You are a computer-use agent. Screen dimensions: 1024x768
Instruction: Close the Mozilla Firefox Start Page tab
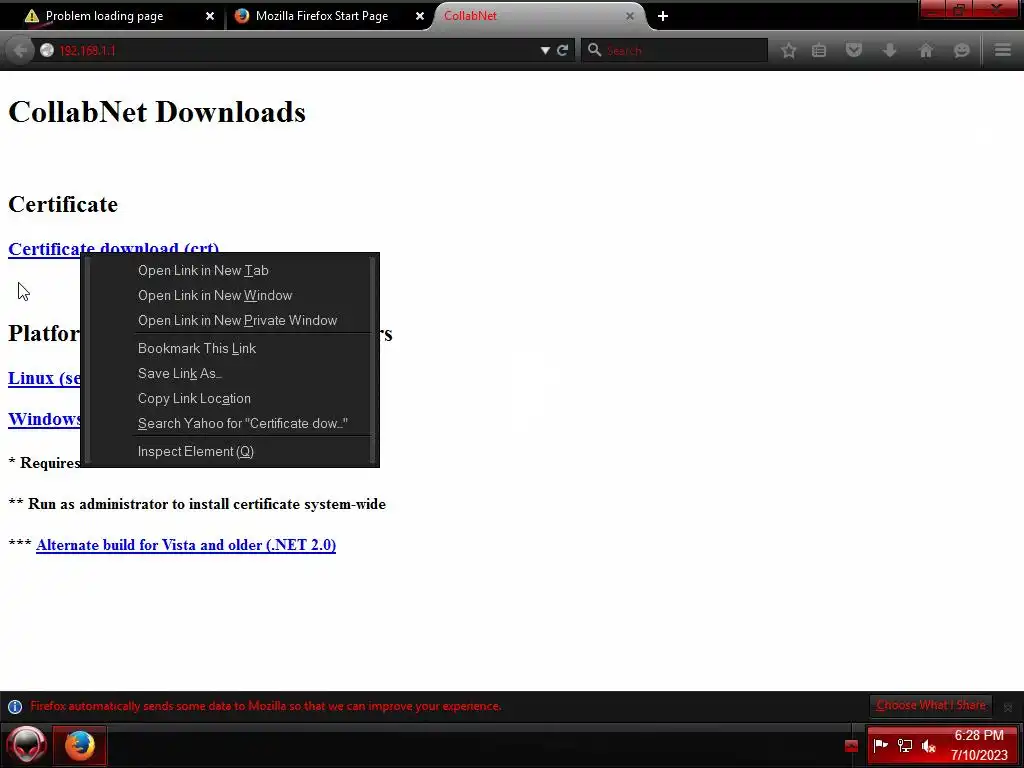[x=420, y=16]
